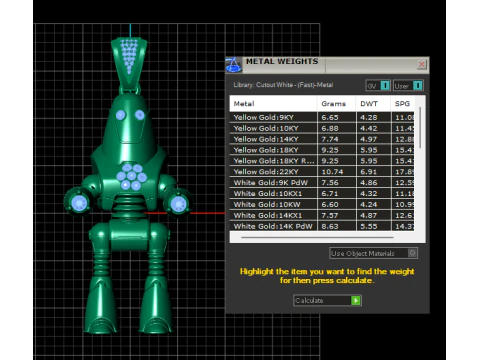Select the chest gemstone cluster on robot
Viewport: 480px width, 360px height.
pyautogui.click(x=132, y=177)
